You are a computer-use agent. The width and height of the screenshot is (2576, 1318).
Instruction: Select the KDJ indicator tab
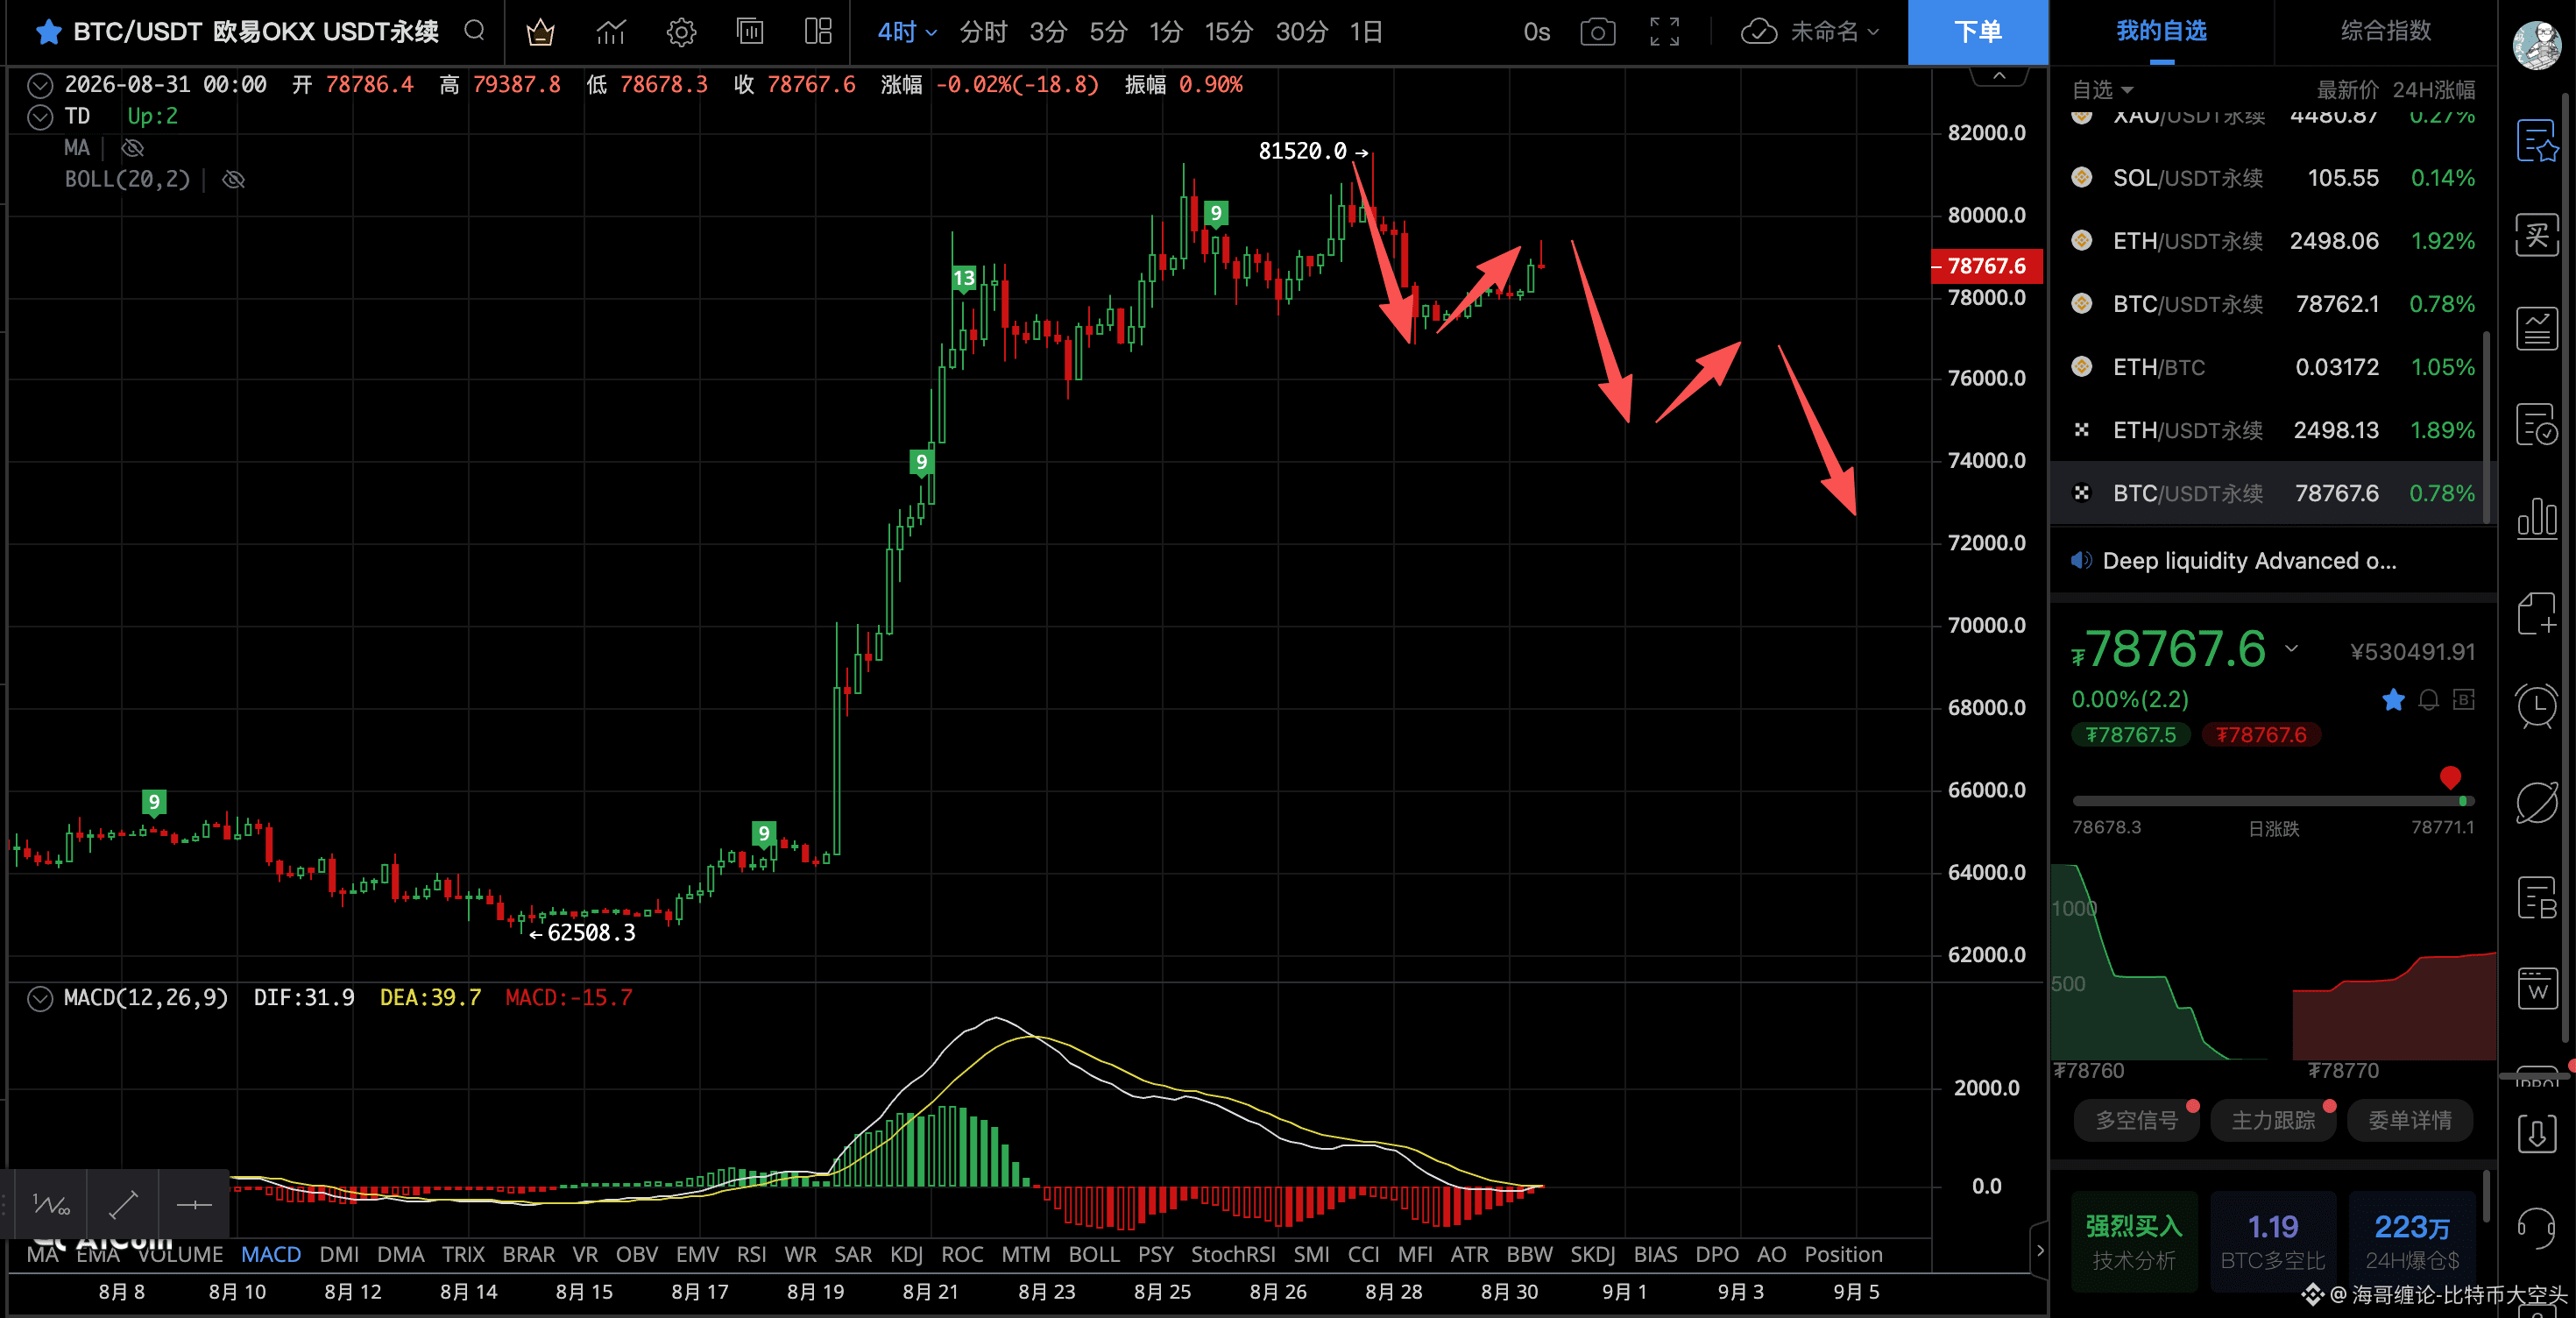(906, 1254)
